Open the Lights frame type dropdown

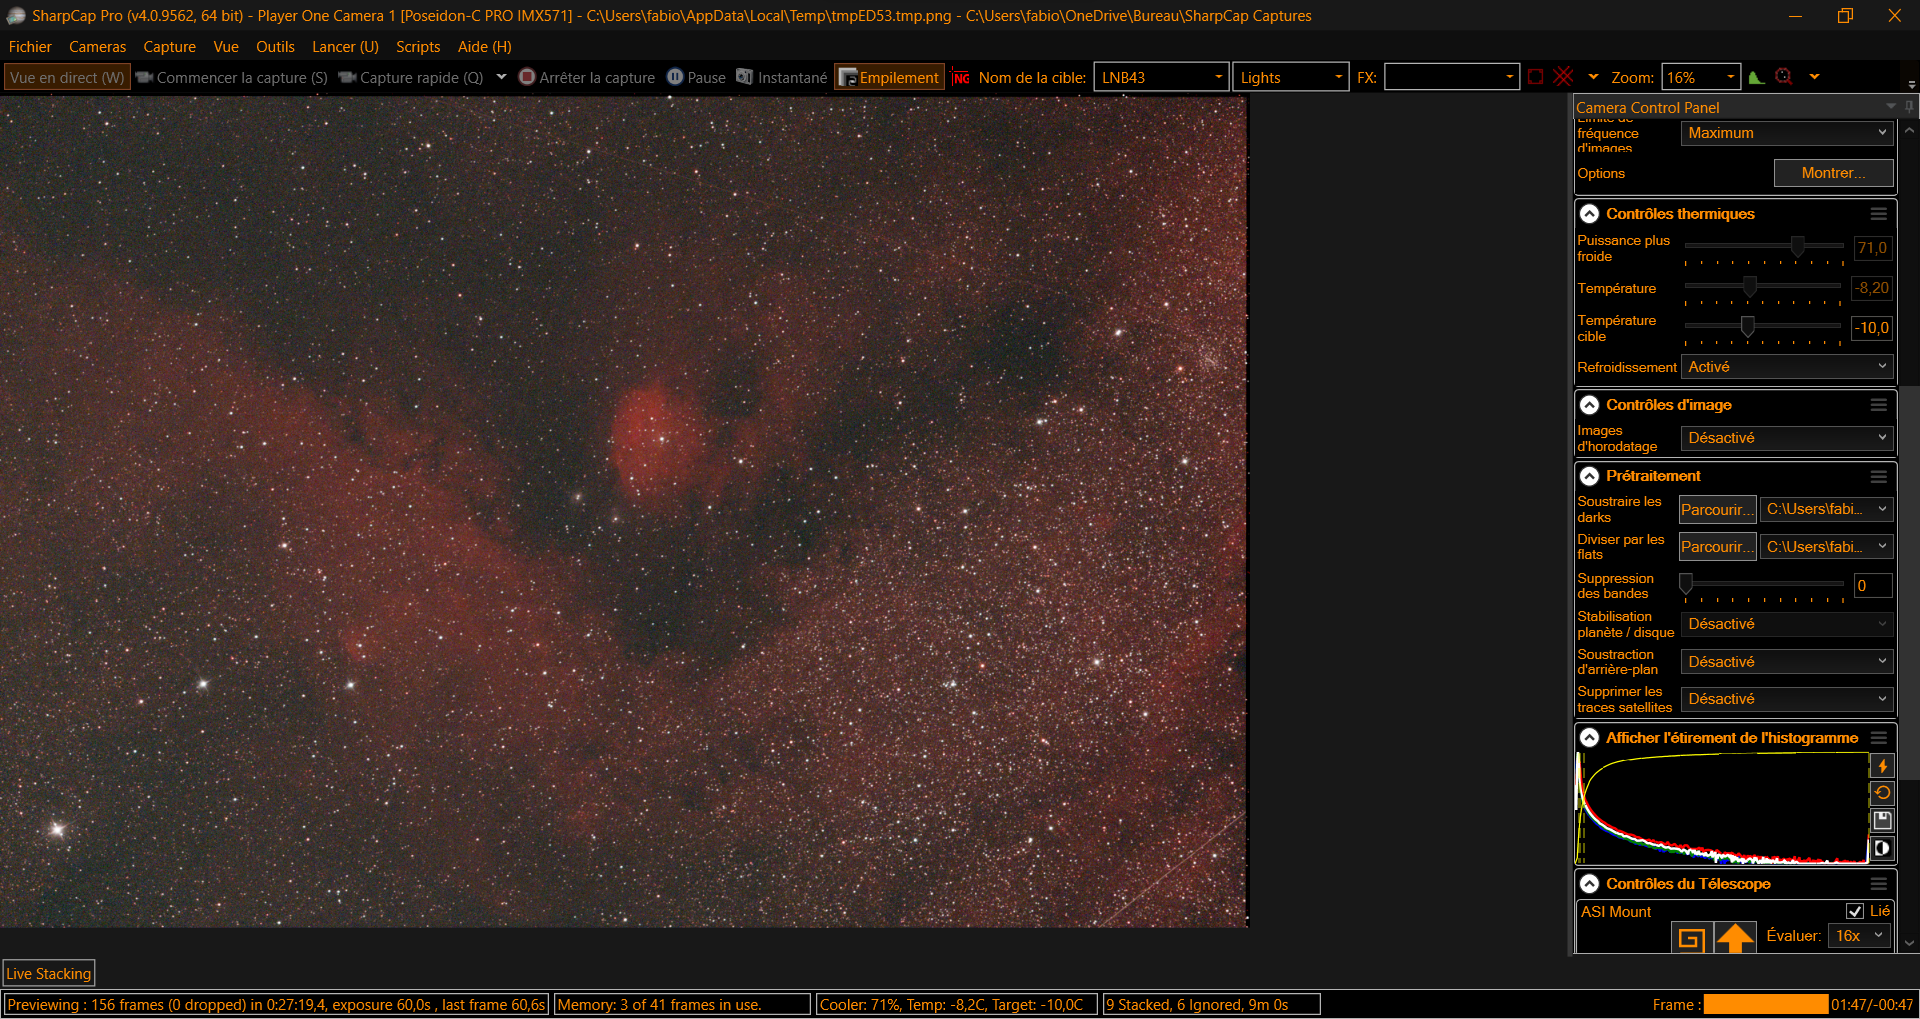click(x=1290, y=78)
